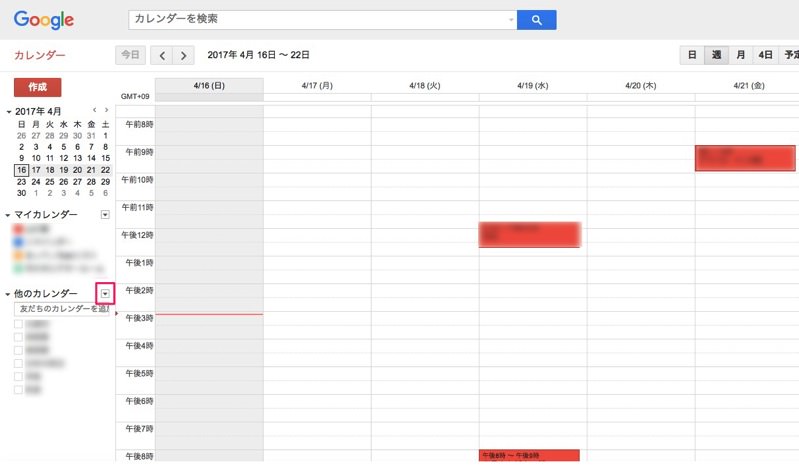799x474 pixels.
Task: Switch to 日 (day) view
Action: (691, 55)
